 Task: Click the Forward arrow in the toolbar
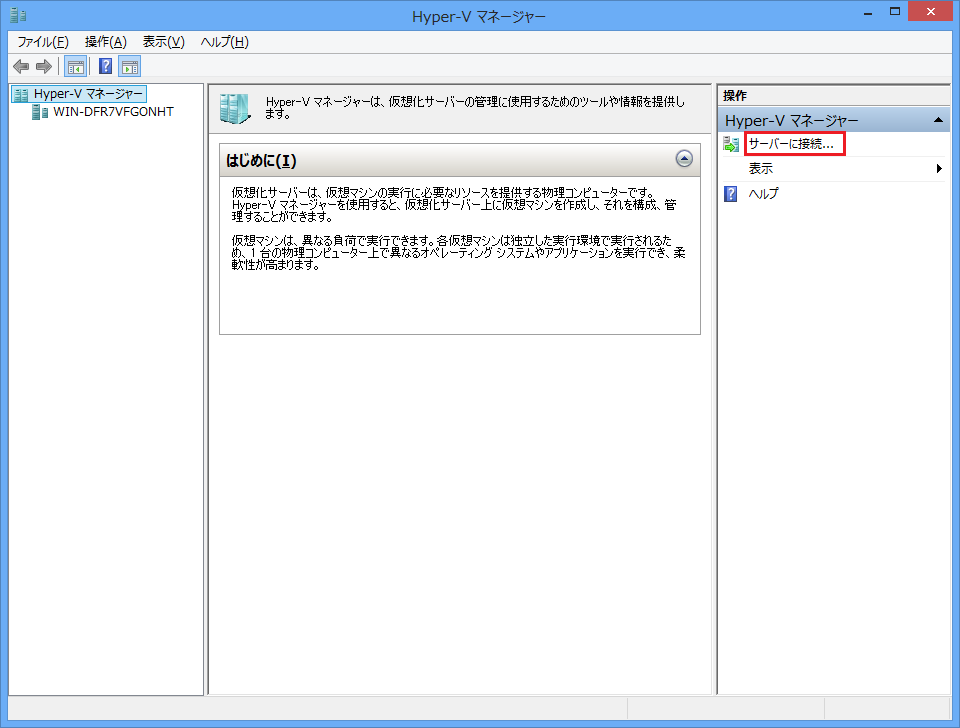tap(43, 67)
